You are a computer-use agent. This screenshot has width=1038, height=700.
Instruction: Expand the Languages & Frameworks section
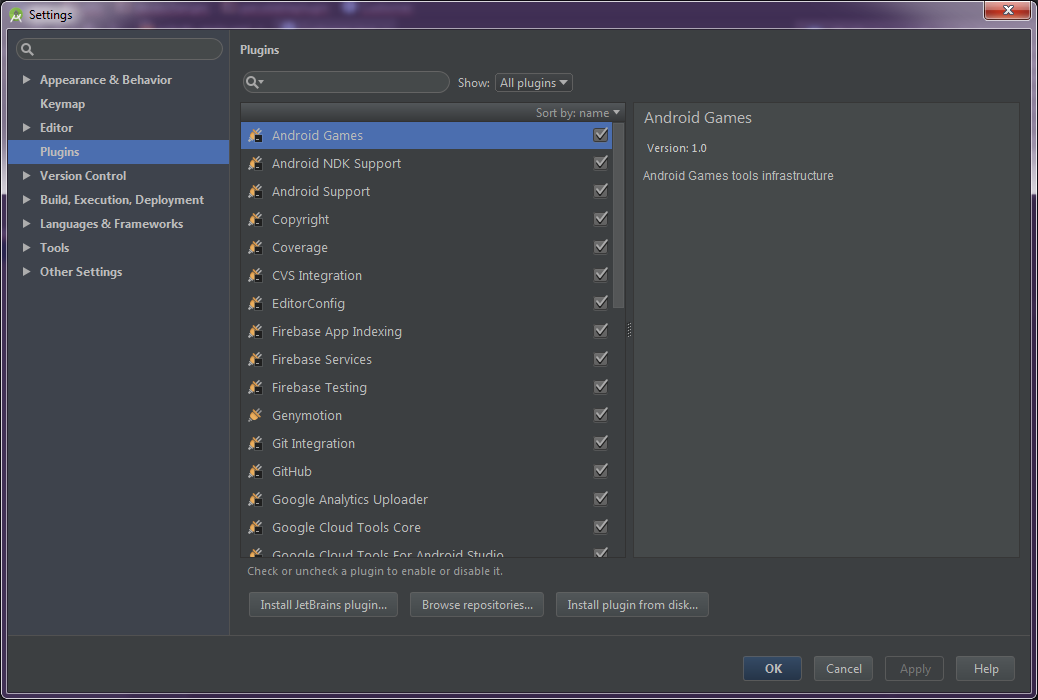coord(26,223)
